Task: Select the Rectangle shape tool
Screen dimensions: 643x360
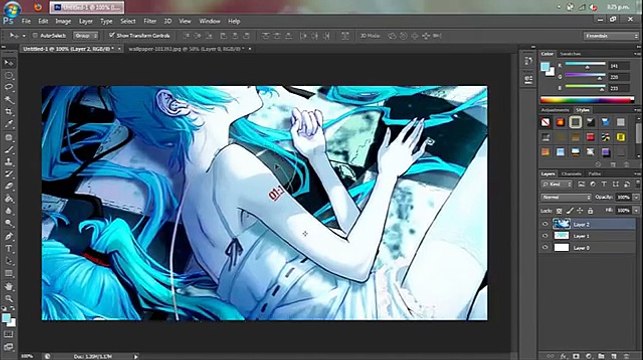Action: click(9, 273)
